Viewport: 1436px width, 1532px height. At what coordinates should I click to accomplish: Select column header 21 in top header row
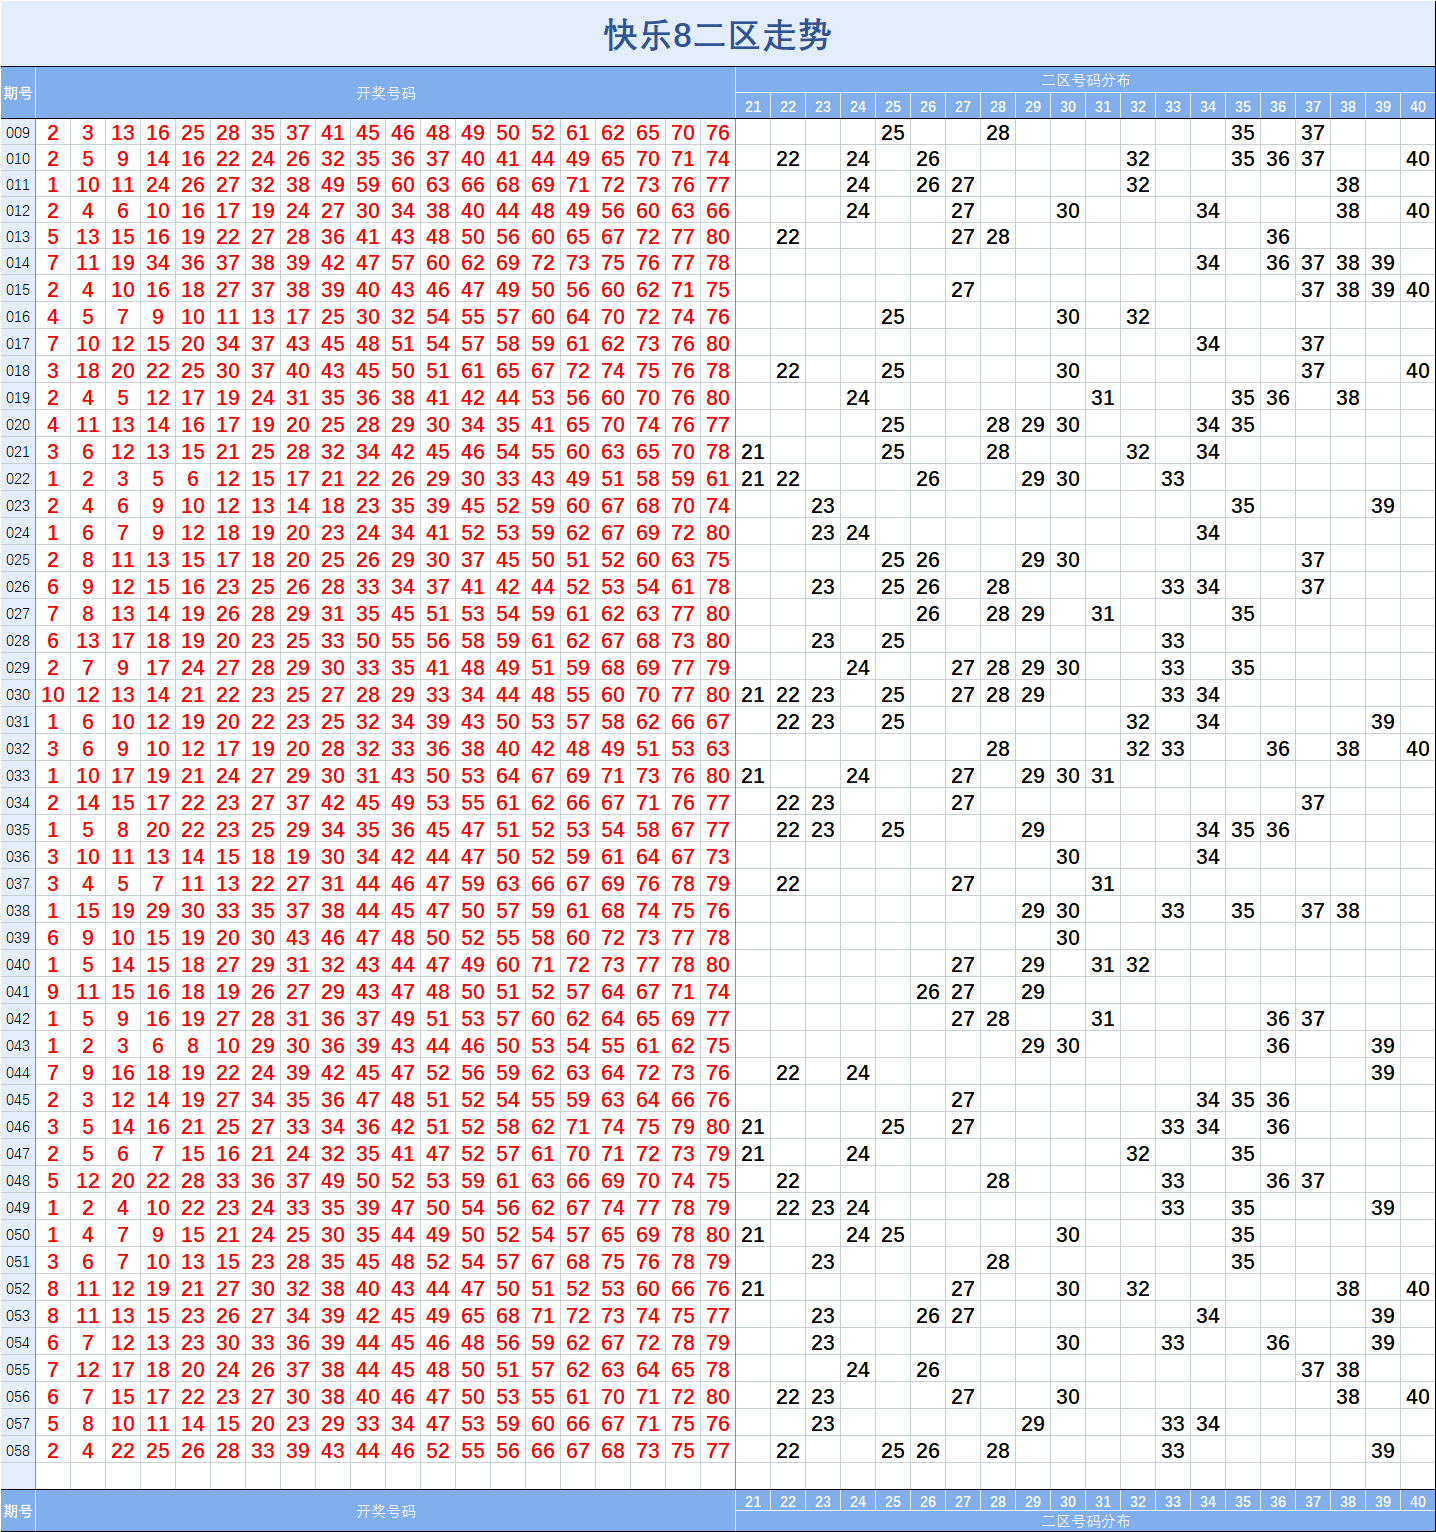pos(753,106)
